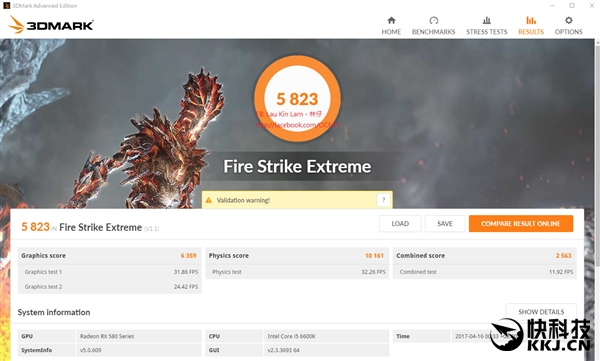This screenshot has height=361, width=600.
Task: Click Physics test value 32.26 FPS
Action: coord(373,272)
